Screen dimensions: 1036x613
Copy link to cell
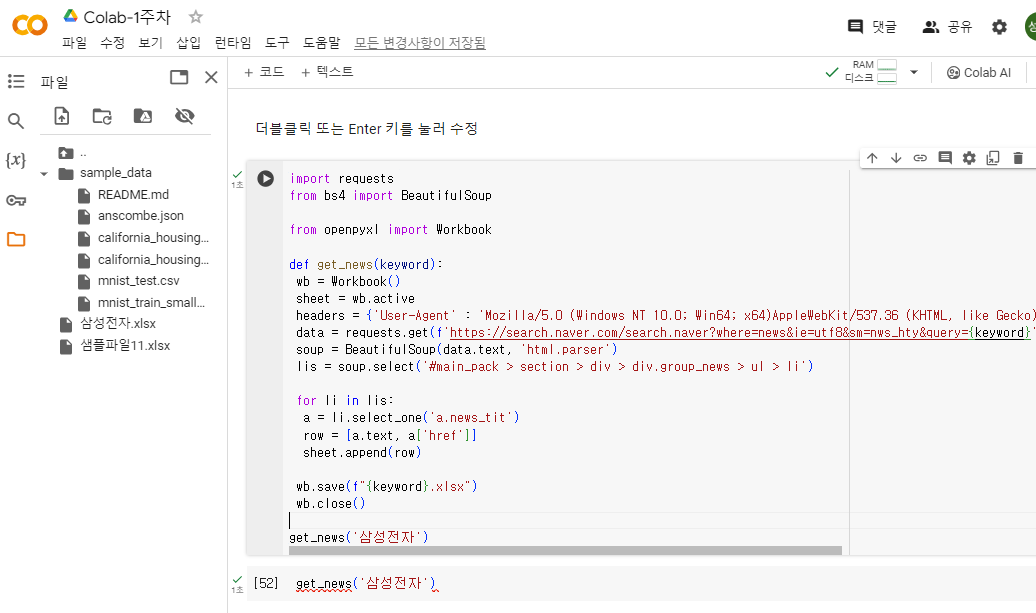tap(920, 158)
